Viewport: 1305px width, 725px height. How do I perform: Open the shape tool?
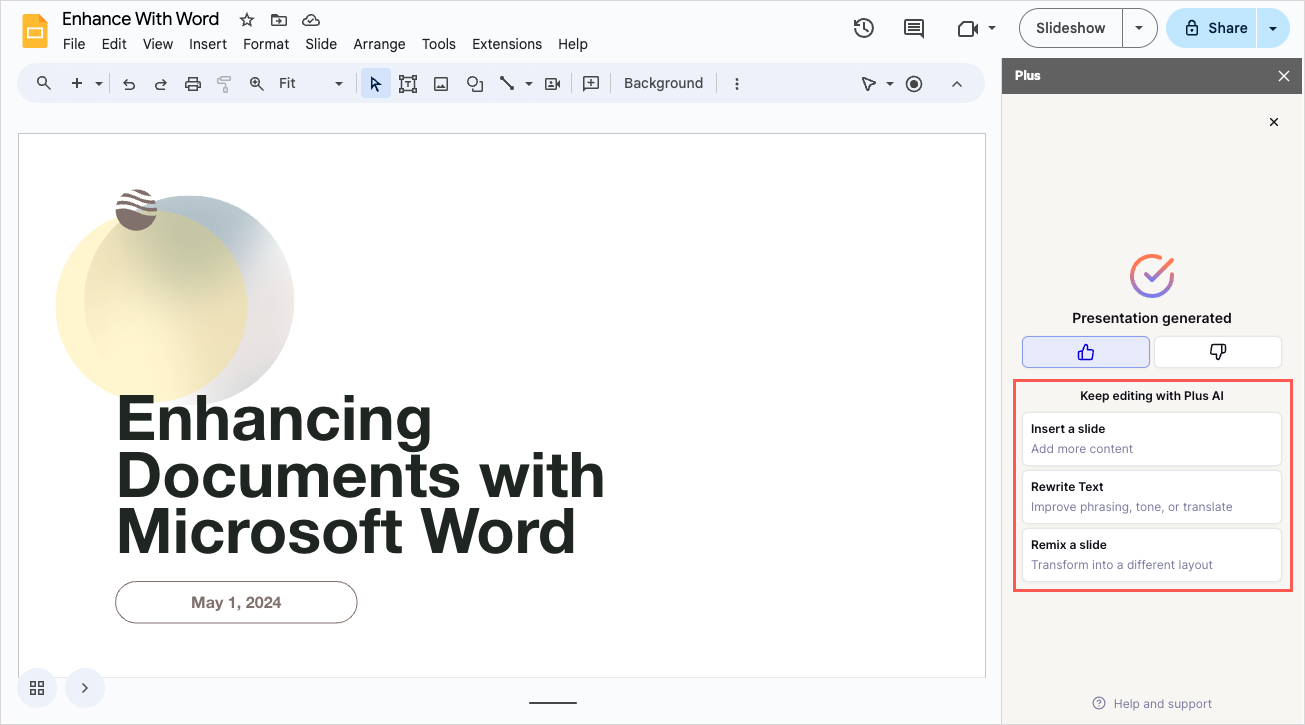click(475, 84)
